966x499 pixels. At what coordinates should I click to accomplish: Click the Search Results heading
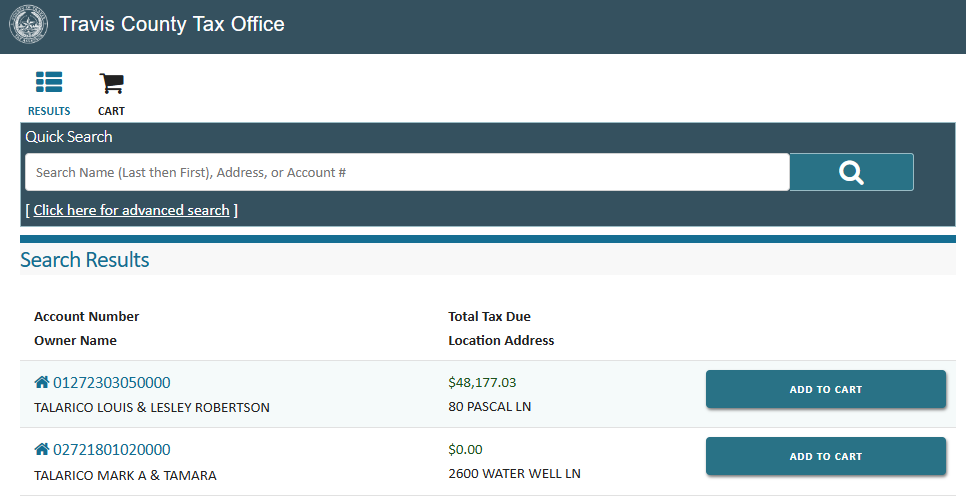click(85, 260)
